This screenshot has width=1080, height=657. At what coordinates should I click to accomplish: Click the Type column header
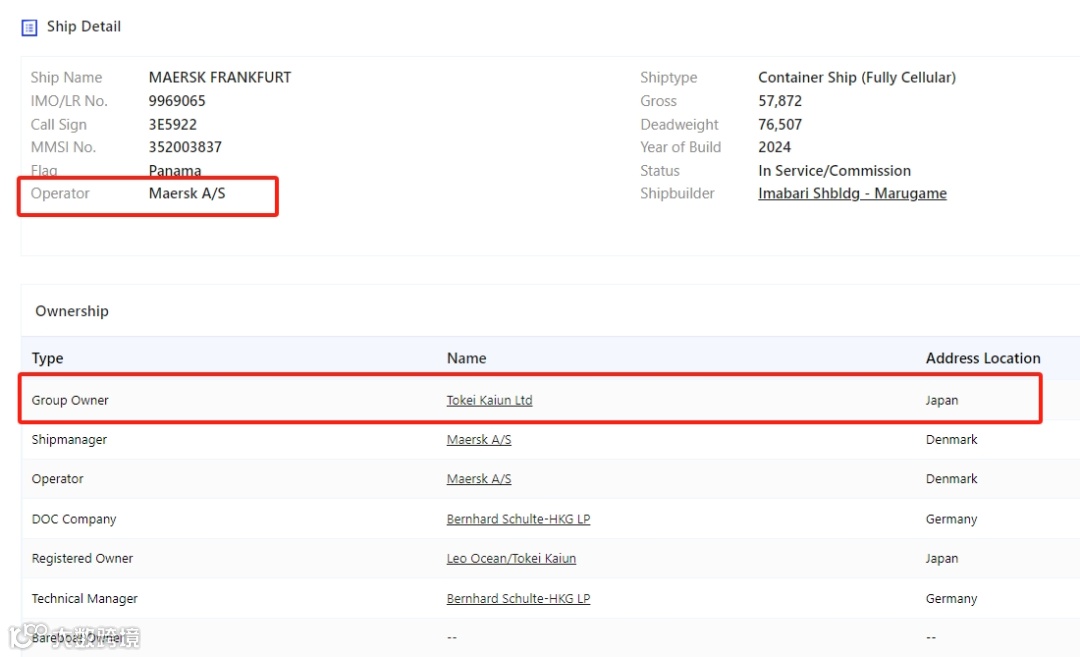tap(48, 358)
